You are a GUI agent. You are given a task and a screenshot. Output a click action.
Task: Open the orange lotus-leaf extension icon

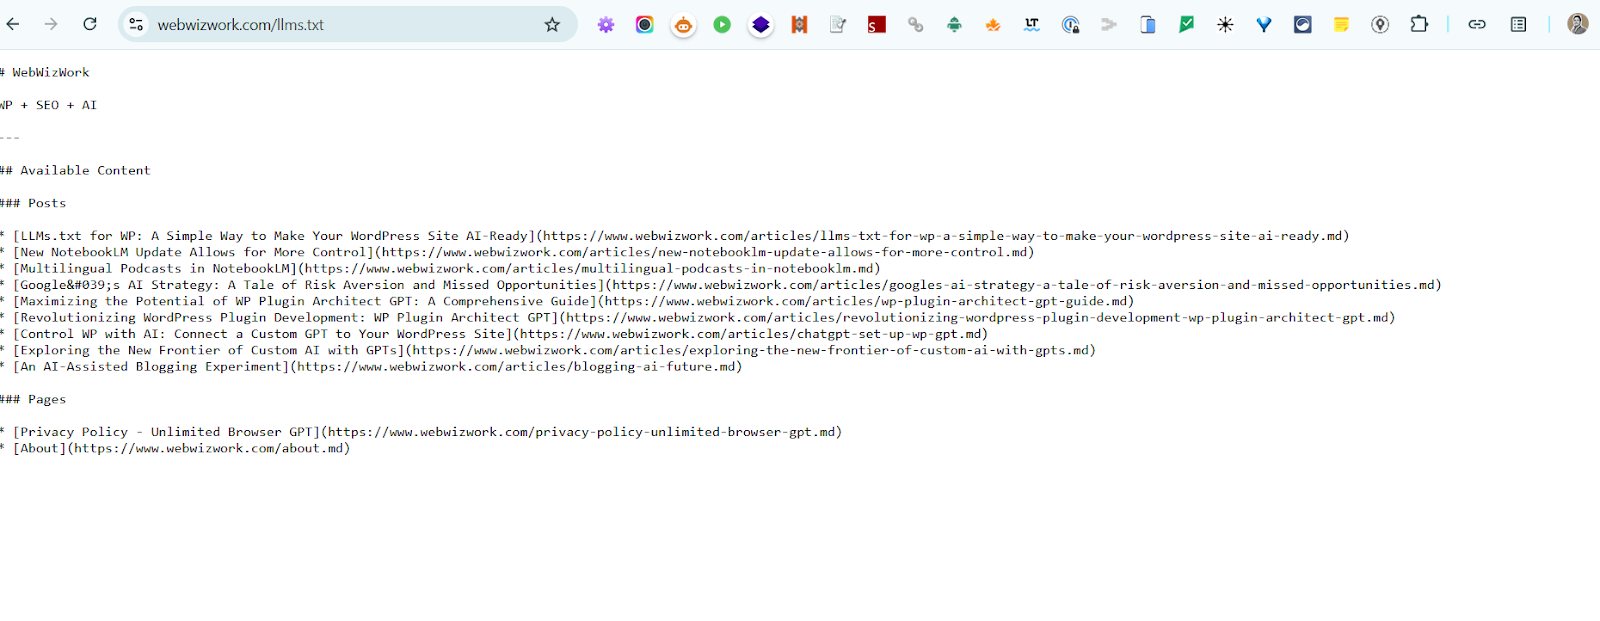point(993,25)
